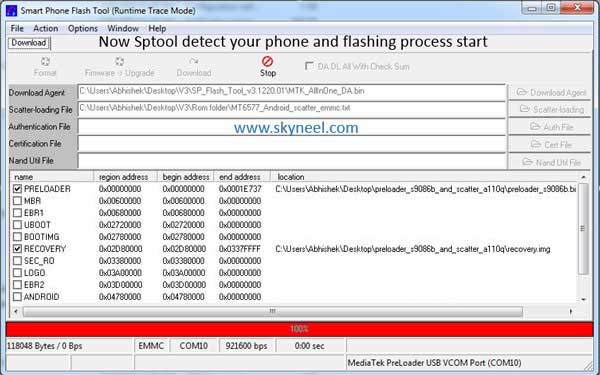Screen dimensions: 600x375
Task: Check the EBR1 checkbox
Action: coord(17,213)
